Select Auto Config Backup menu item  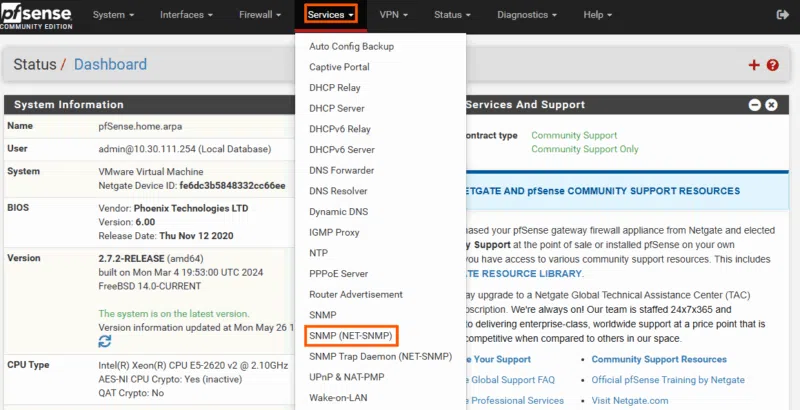click(x=351, y=46)
